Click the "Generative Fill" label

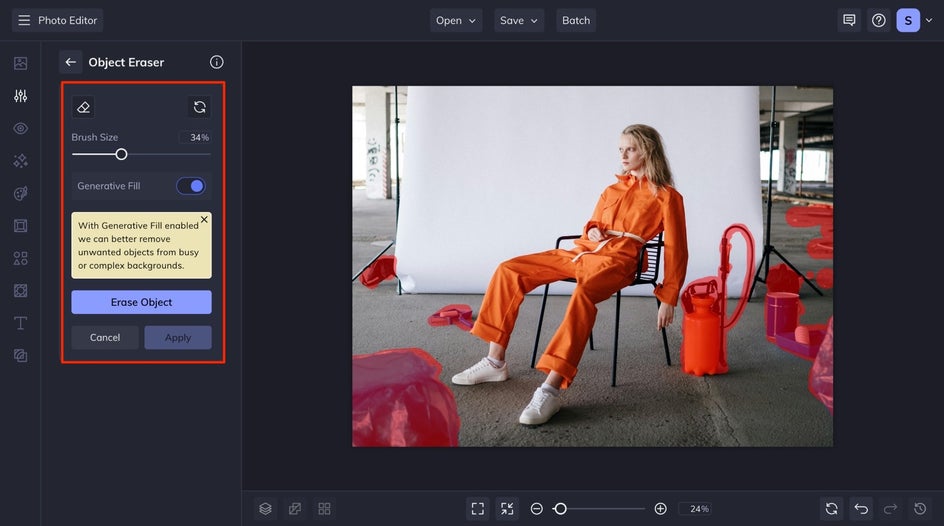(x=108, y=186)
